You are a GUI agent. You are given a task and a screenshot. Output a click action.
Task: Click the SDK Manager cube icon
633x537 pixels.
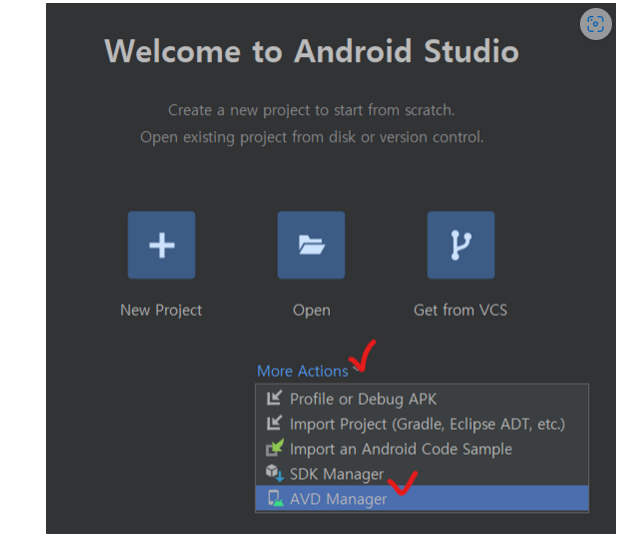[x=275, y=473]
